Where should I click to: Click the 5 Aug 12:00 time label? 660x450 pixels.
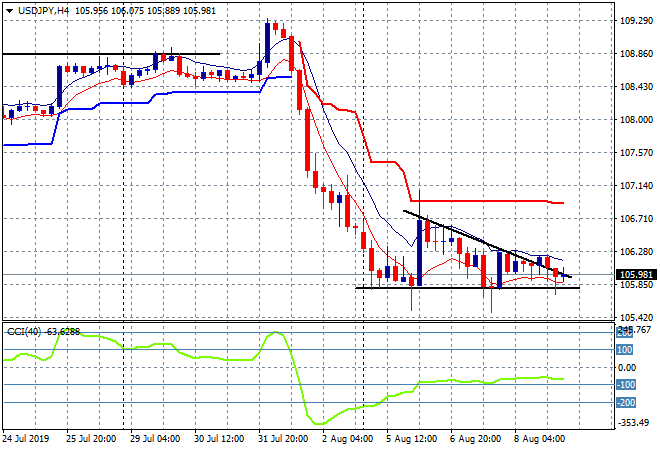[x=412, y=438]
